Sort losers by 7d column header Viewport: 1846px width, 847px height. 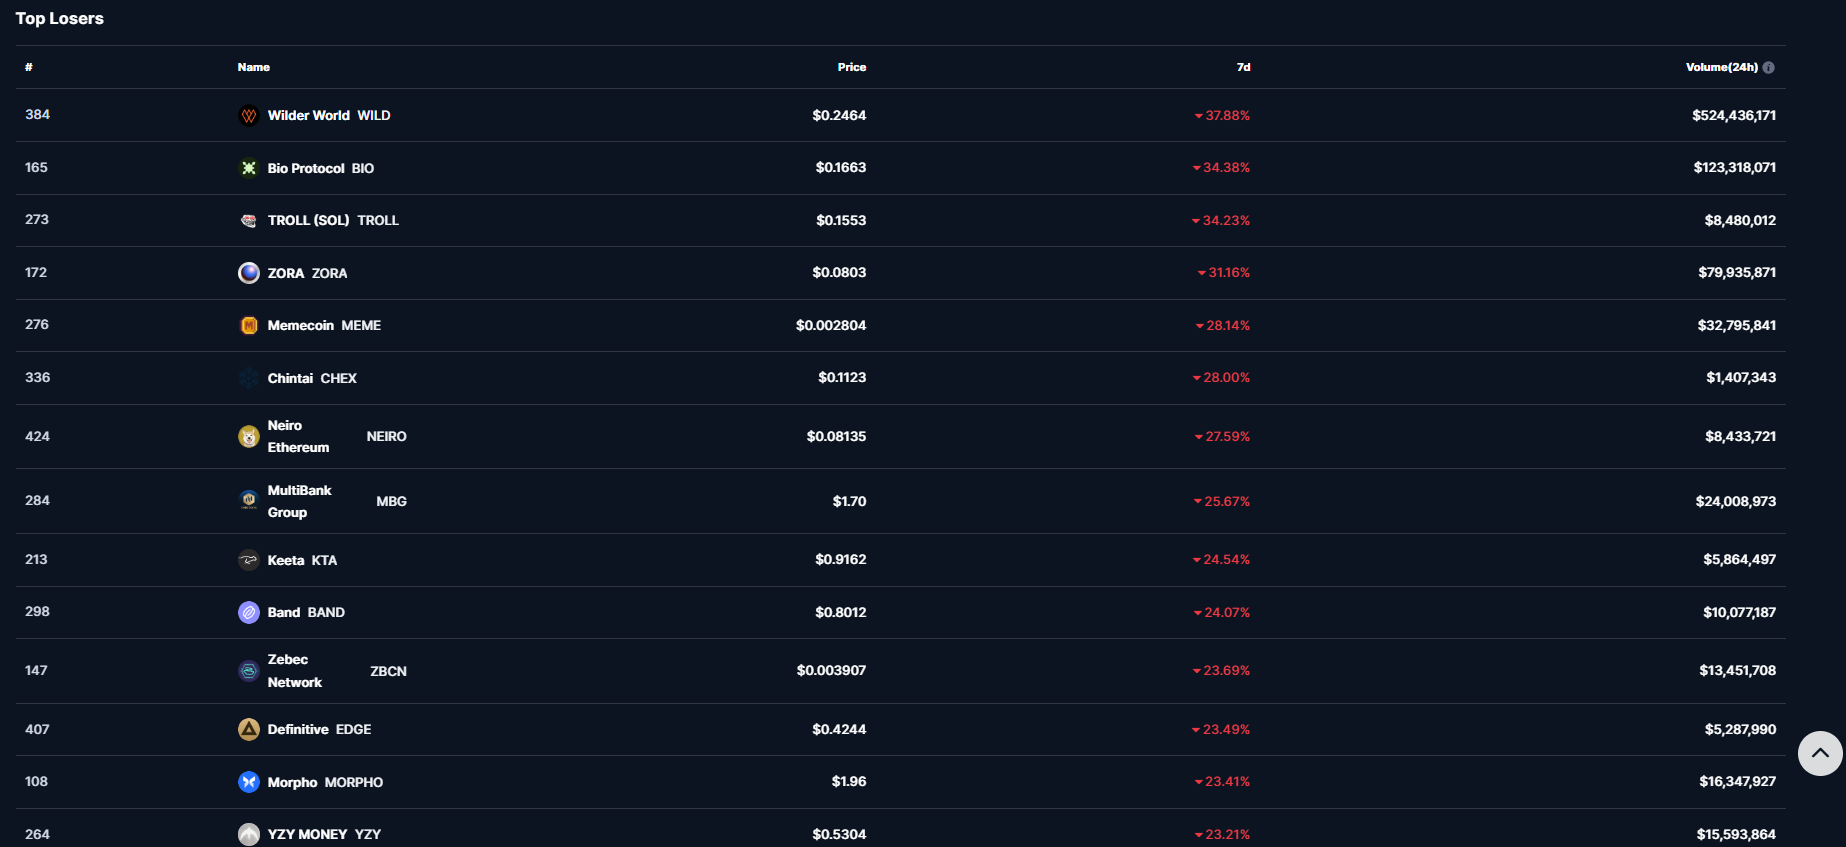coord(1243,67)
